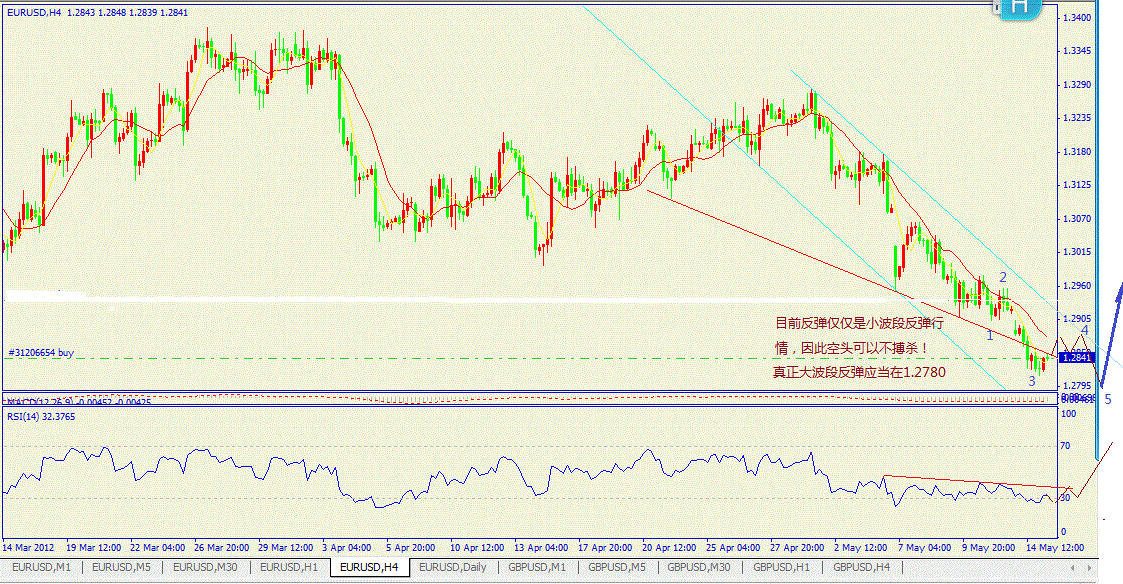Click the 3 Apr 04:00 time label
The height and width of the screenshot is (584, 1123).
(x=347, y=547)
